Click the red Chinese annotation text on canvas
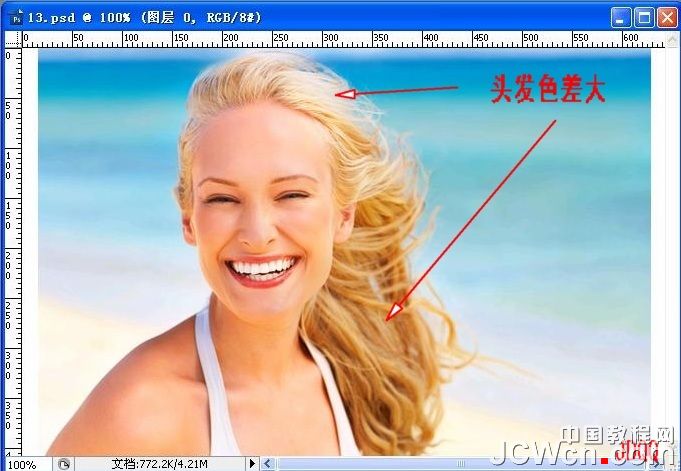 [x=547, y=90]
